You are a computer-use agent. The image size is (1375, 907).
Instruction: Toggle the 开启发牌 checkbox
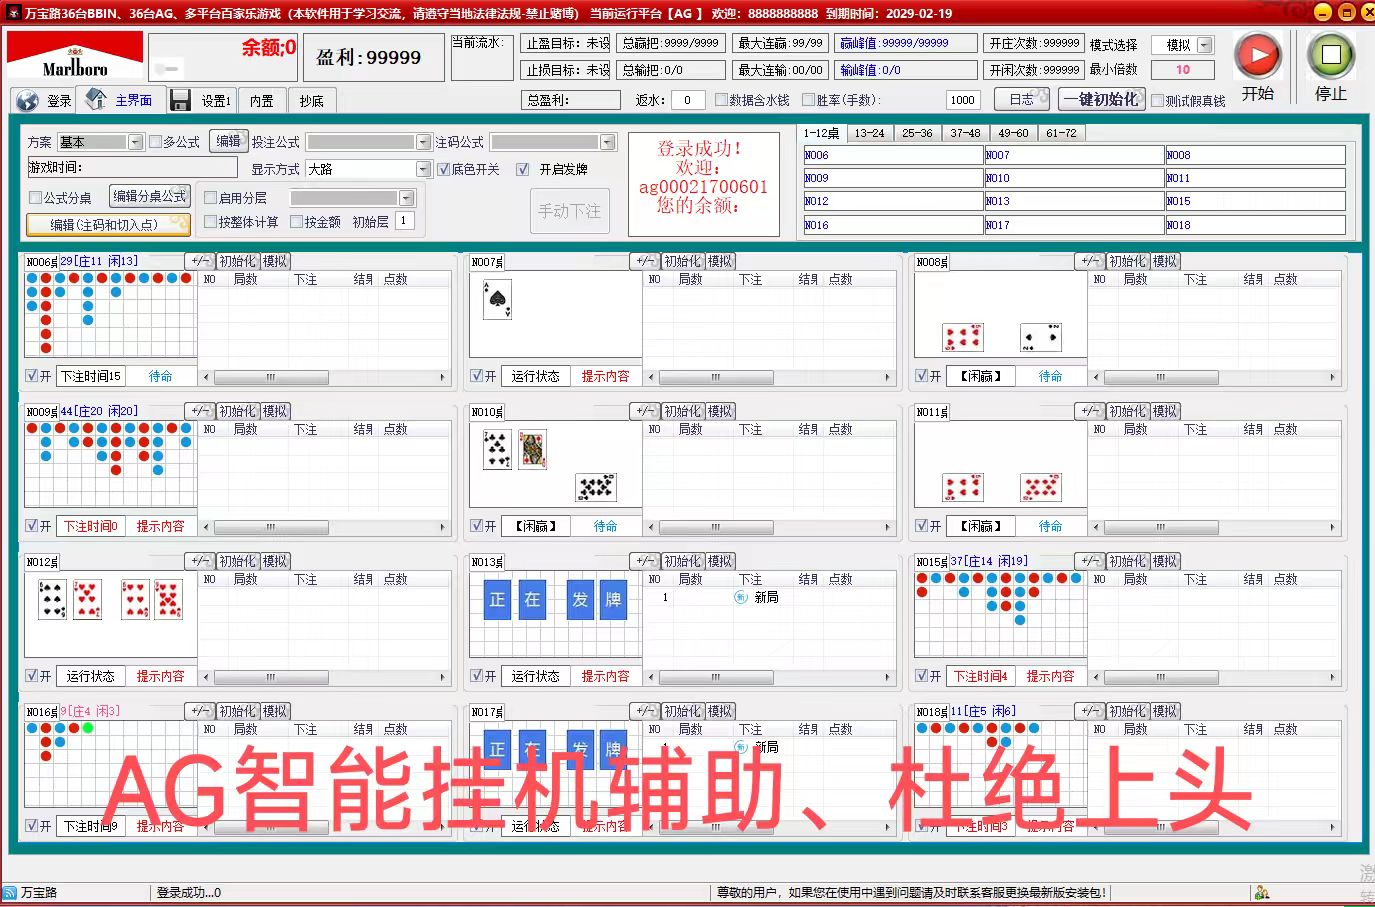coord(522,169)
